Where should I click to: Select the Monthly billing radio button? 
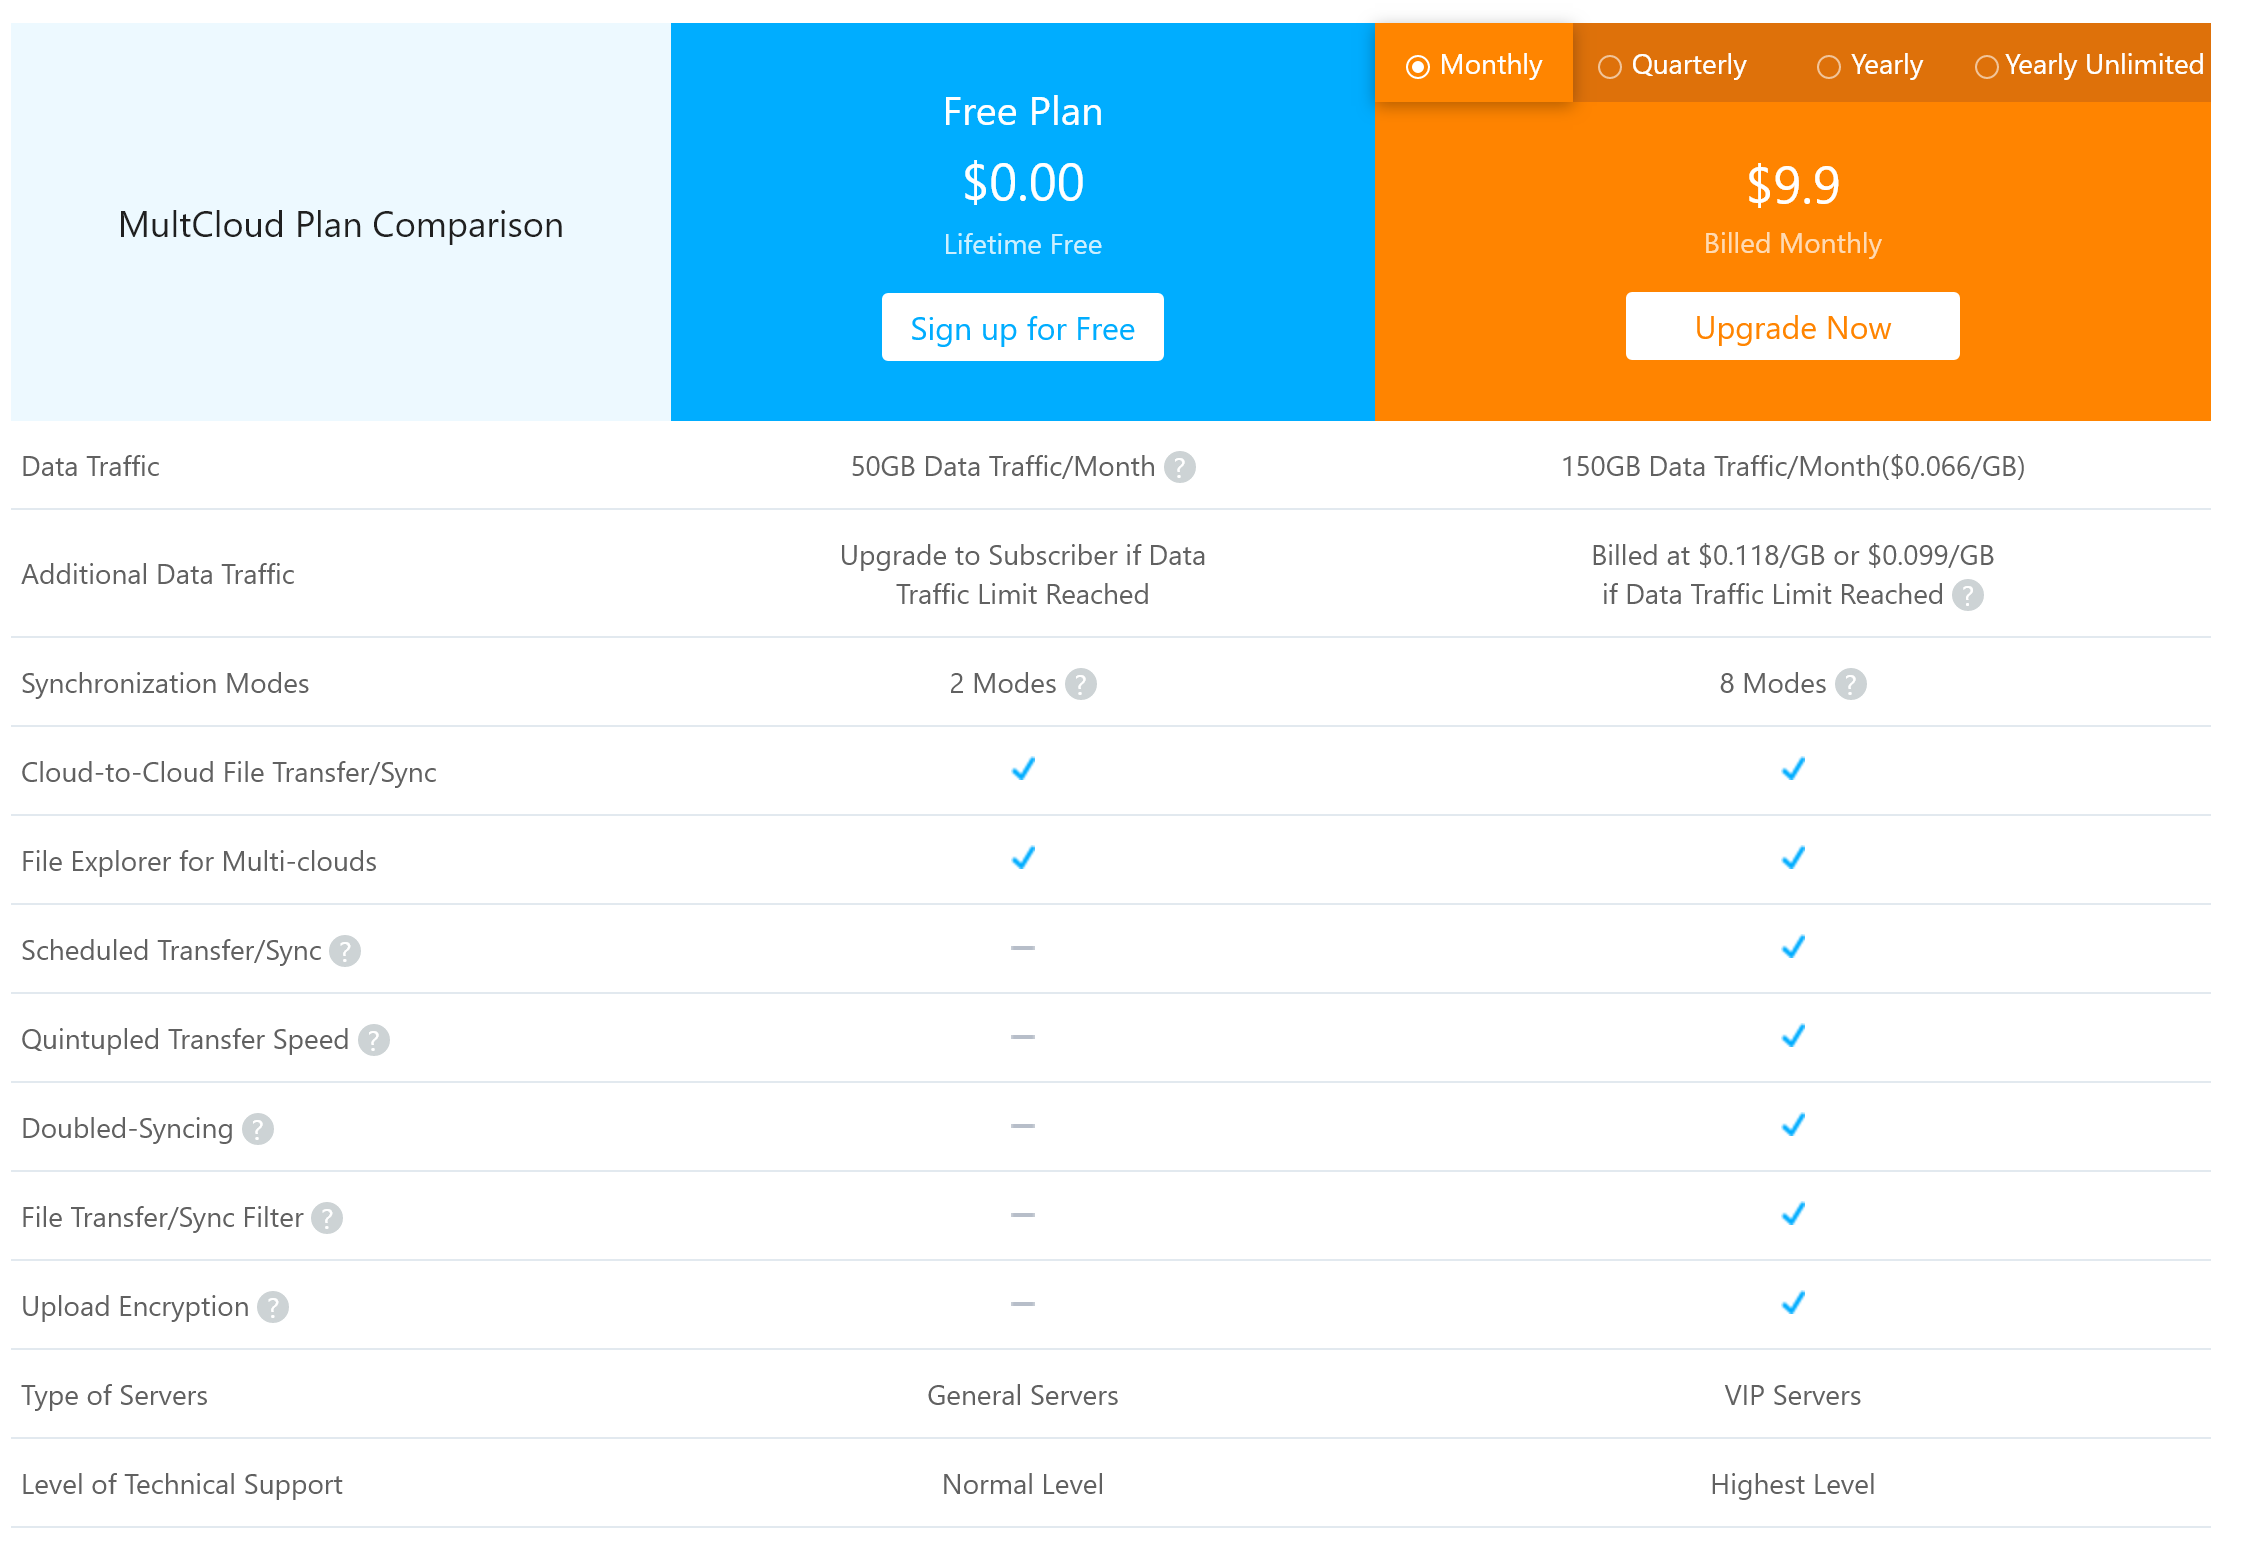[1417, 67]
